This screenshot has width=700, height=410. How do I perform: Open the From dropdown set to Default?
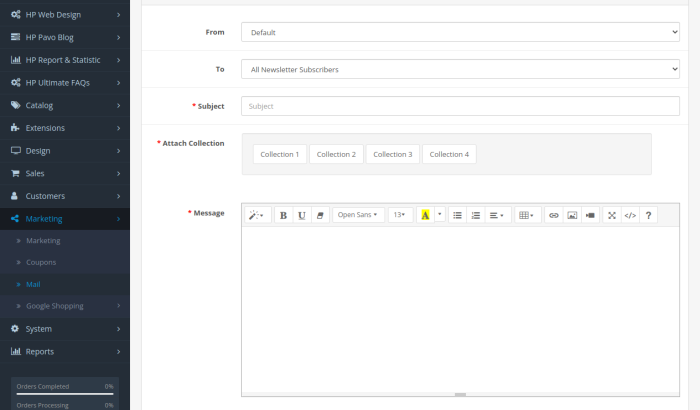tap(460, 32)
